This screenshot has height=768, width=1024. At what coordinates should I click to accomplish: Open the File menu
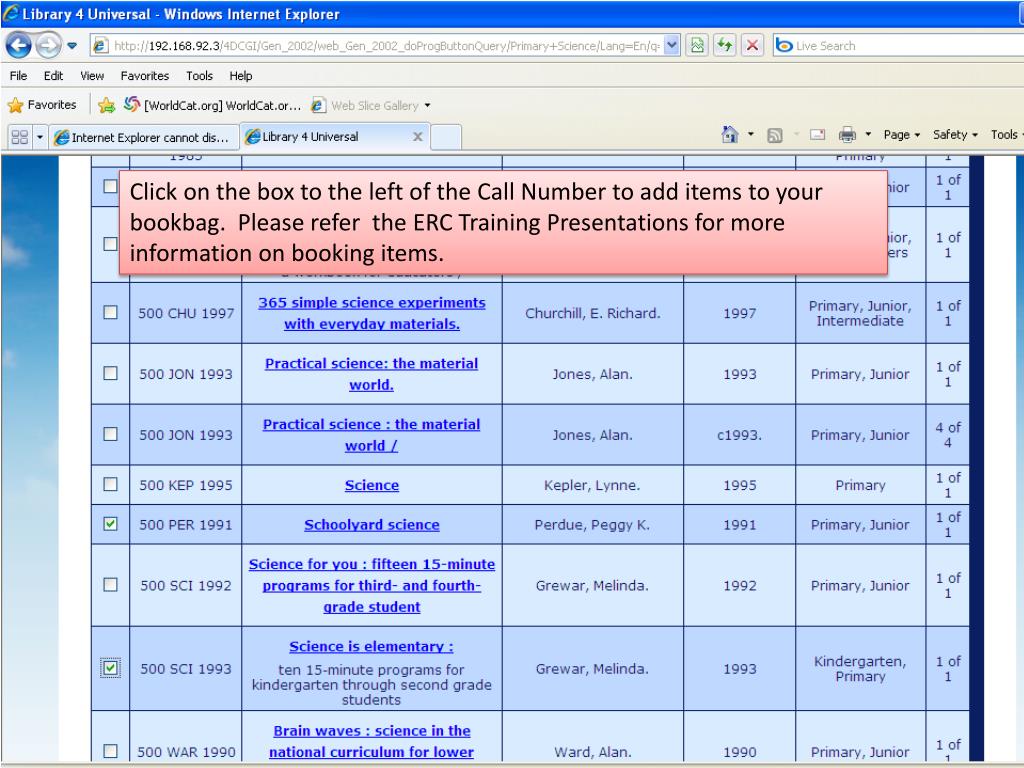tap(18, 76)
